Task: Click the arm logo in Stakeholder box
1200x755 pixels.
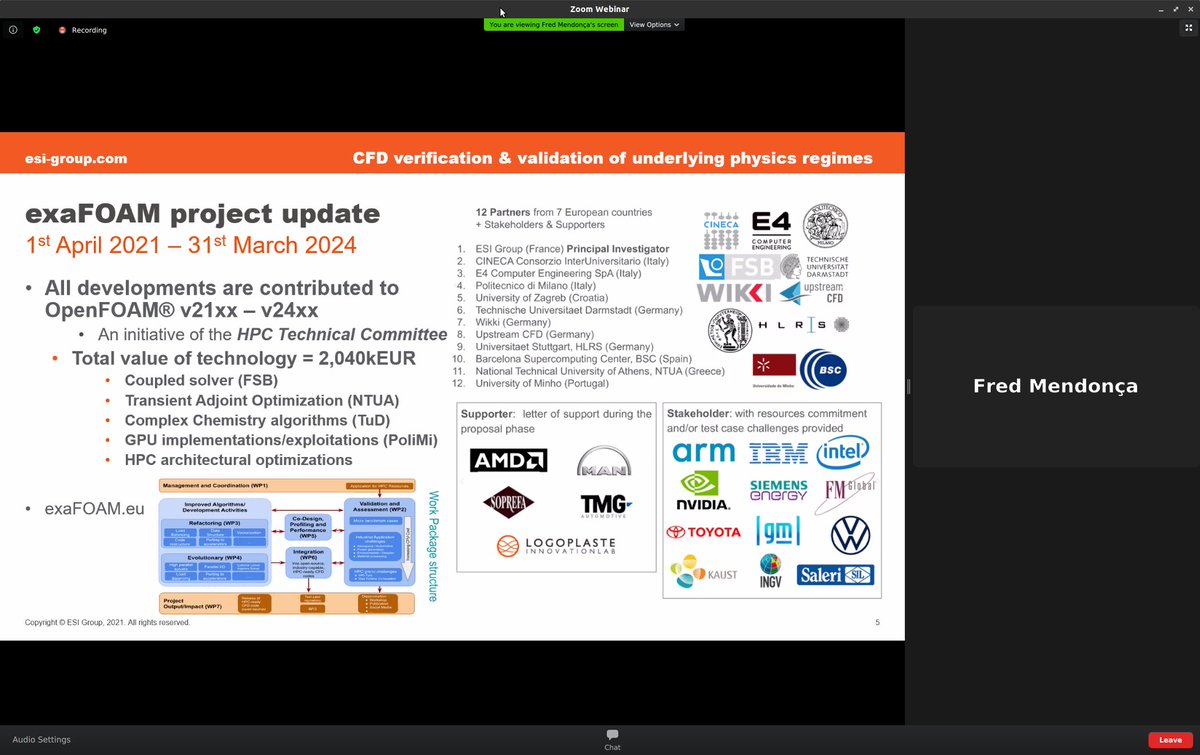Action: [703, 453]
